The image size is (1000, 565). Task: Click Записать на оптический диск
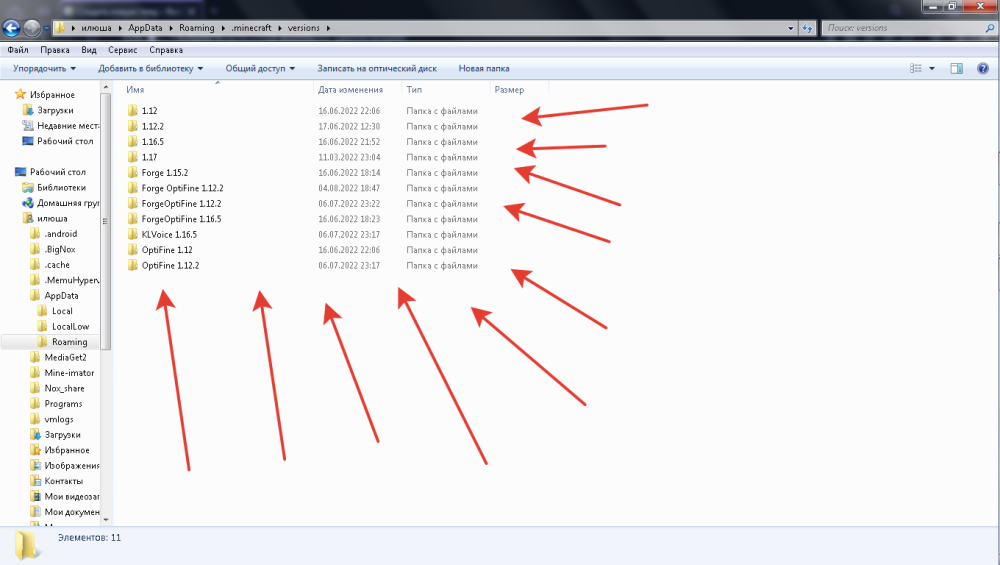point(377,68)
